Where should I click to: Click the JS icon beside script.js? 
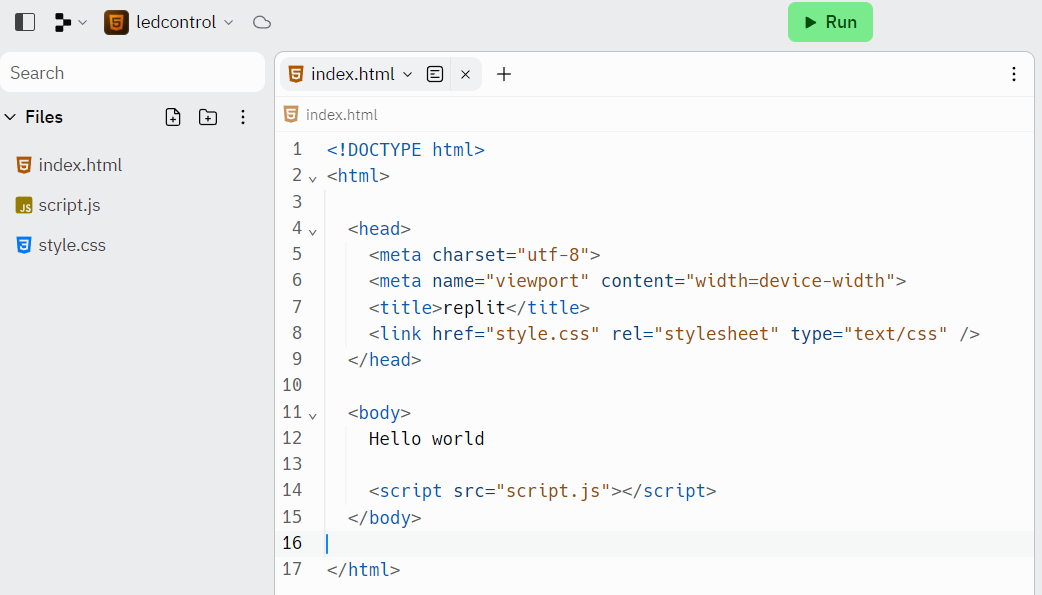24,205
